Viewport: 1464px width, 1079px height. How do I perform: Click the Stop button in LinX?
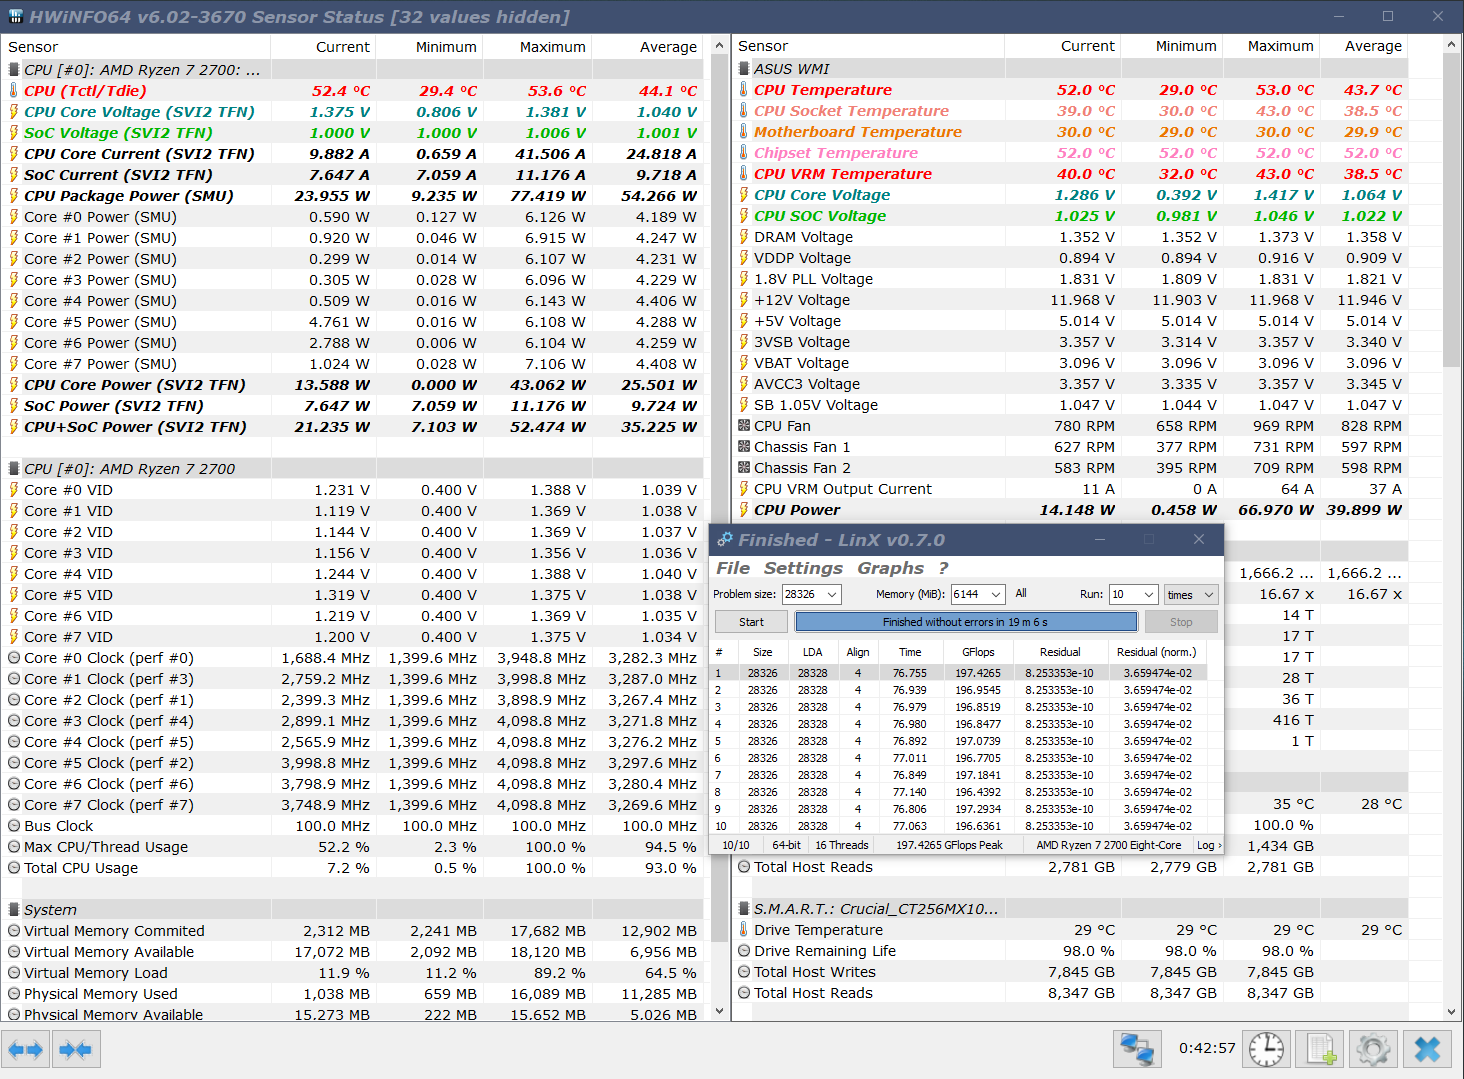point(1181,622)
